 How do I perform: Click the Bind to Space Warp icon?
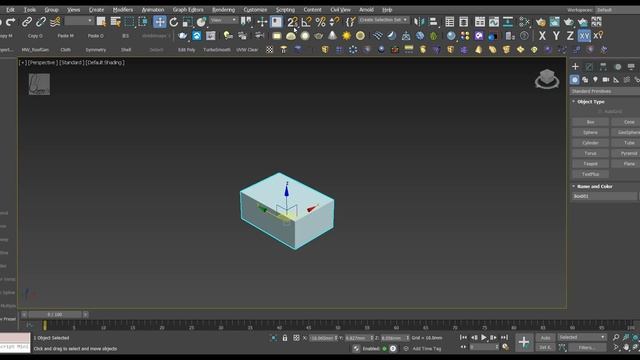(55, 22)
